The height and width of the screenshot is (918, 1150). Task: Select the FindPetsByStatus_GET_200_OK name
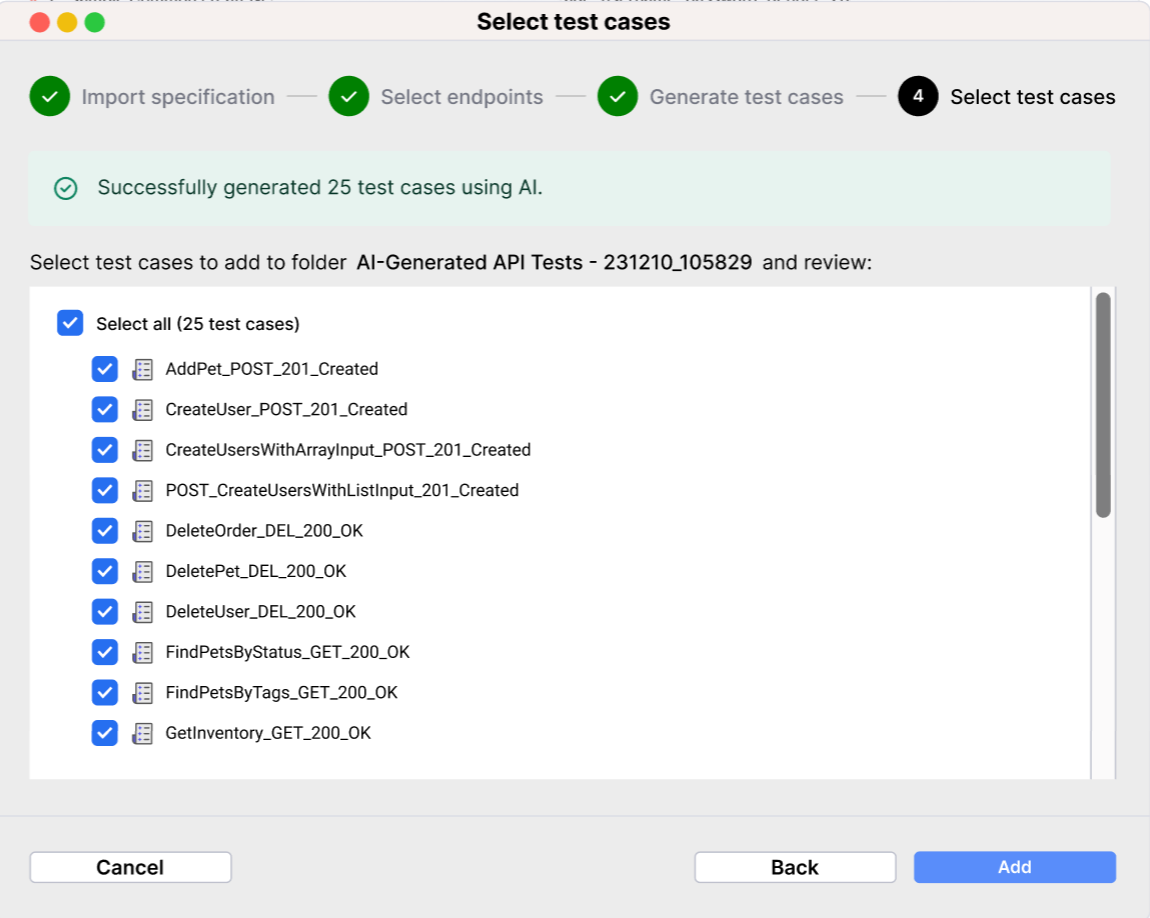(x=288, y=652)
